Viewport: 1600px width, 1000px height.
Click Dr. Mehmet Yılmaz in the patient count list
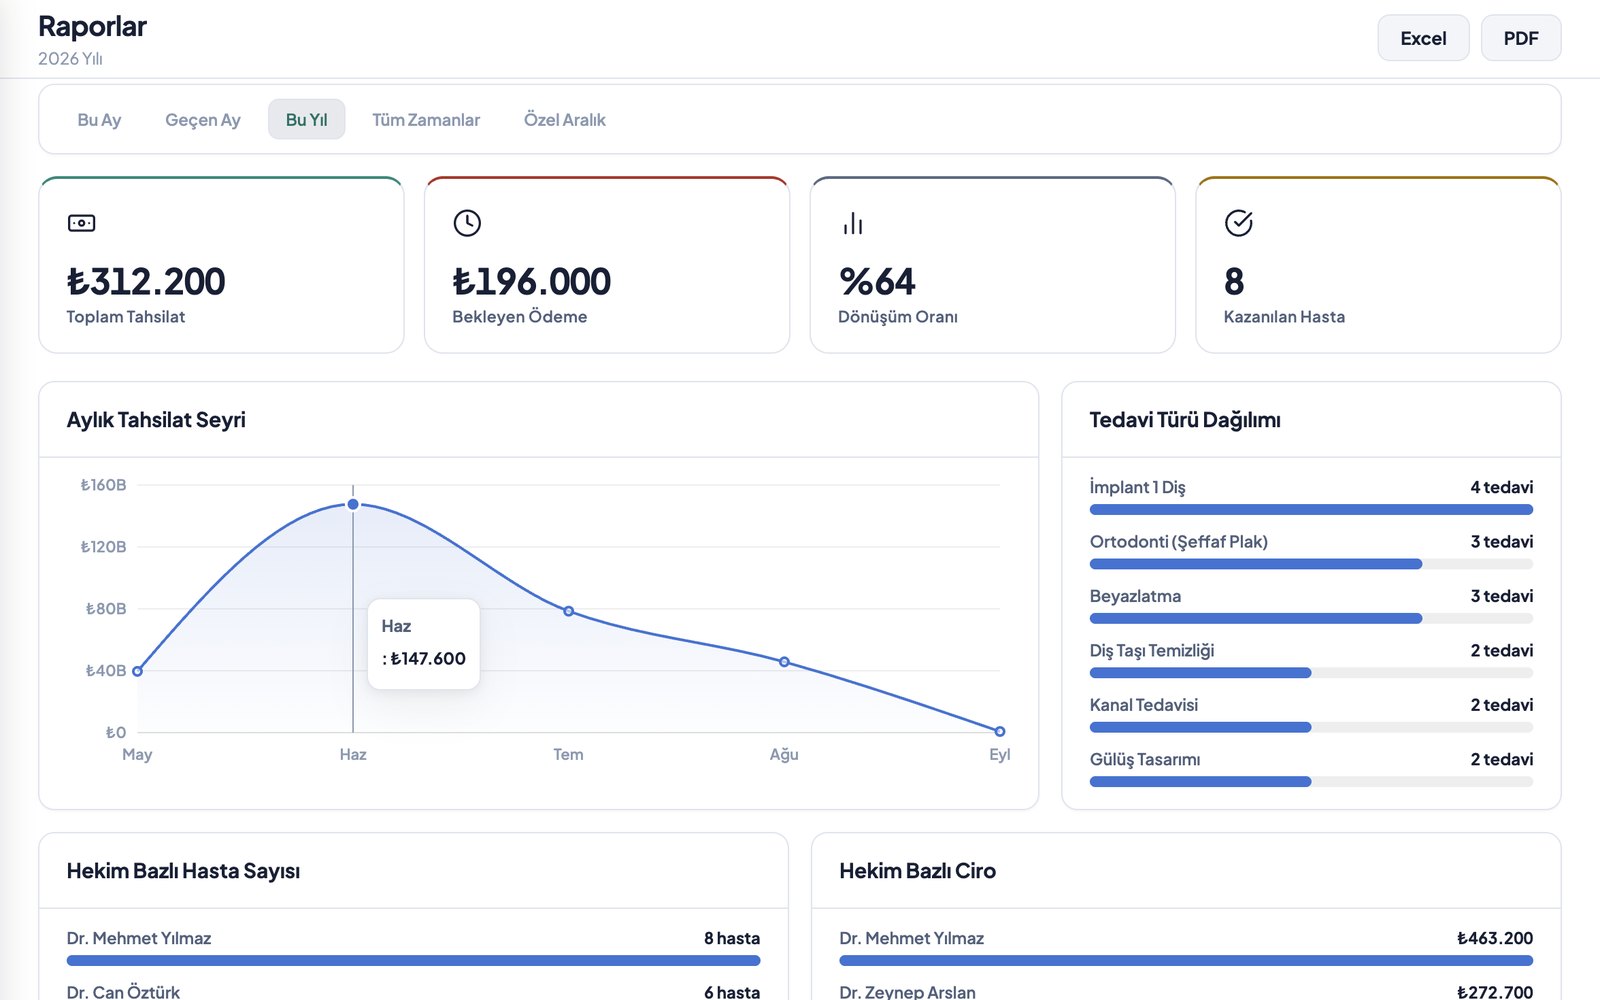(139, 938)
